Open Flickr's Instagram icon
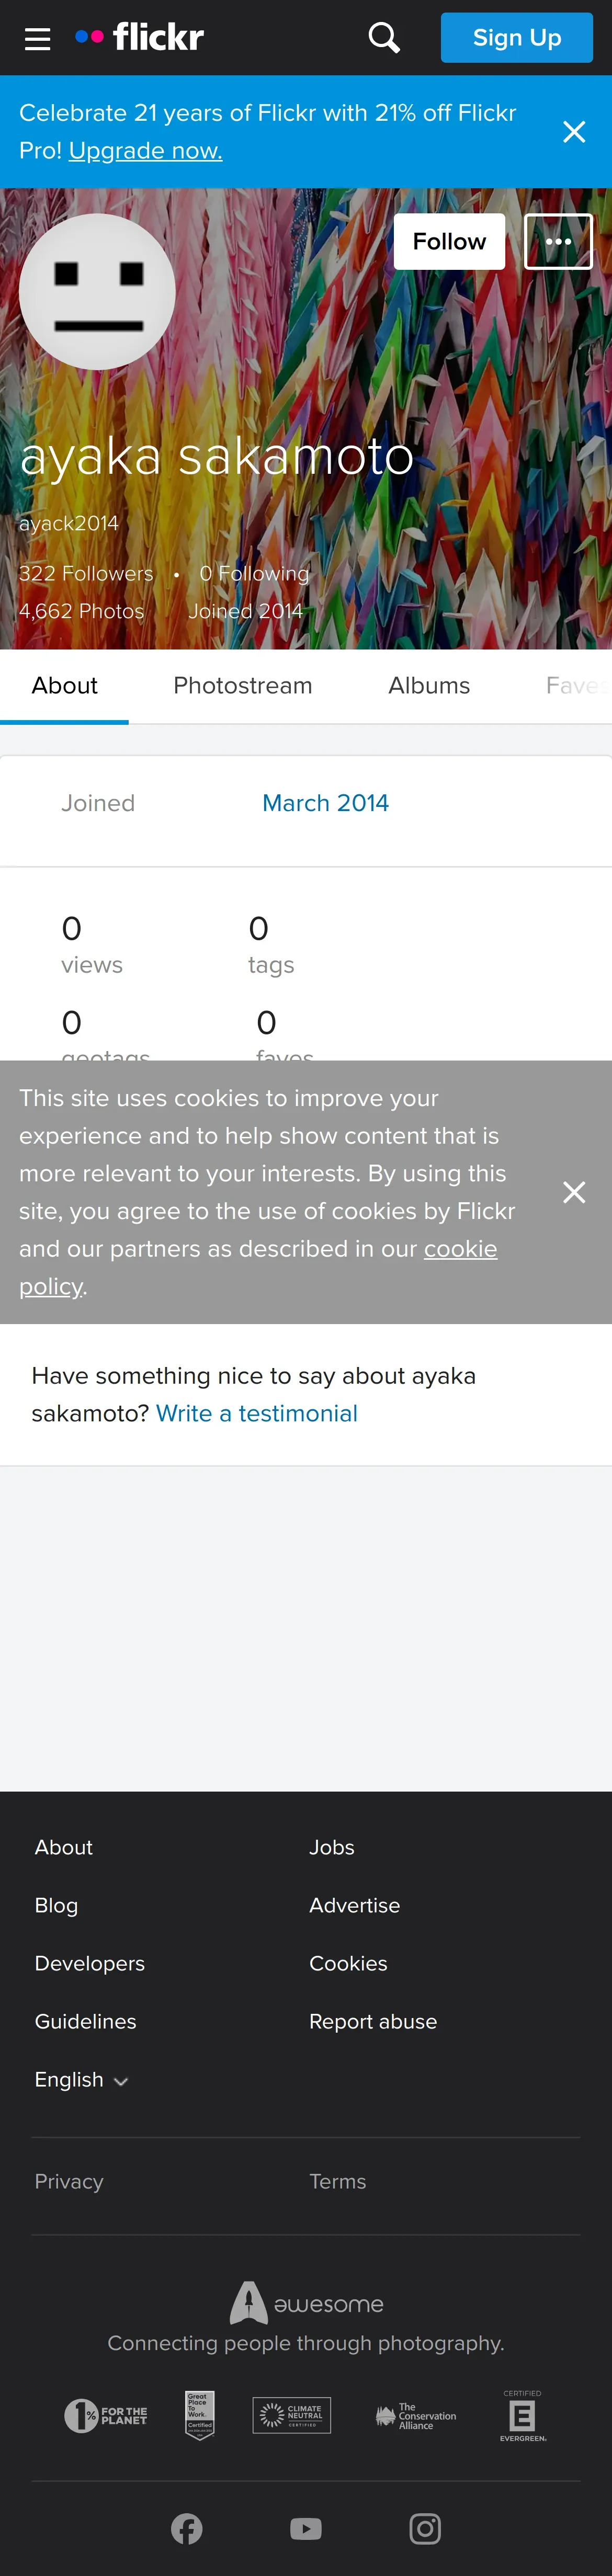The width and height of the screenshot is (612, 2576). pos(425,2529)
